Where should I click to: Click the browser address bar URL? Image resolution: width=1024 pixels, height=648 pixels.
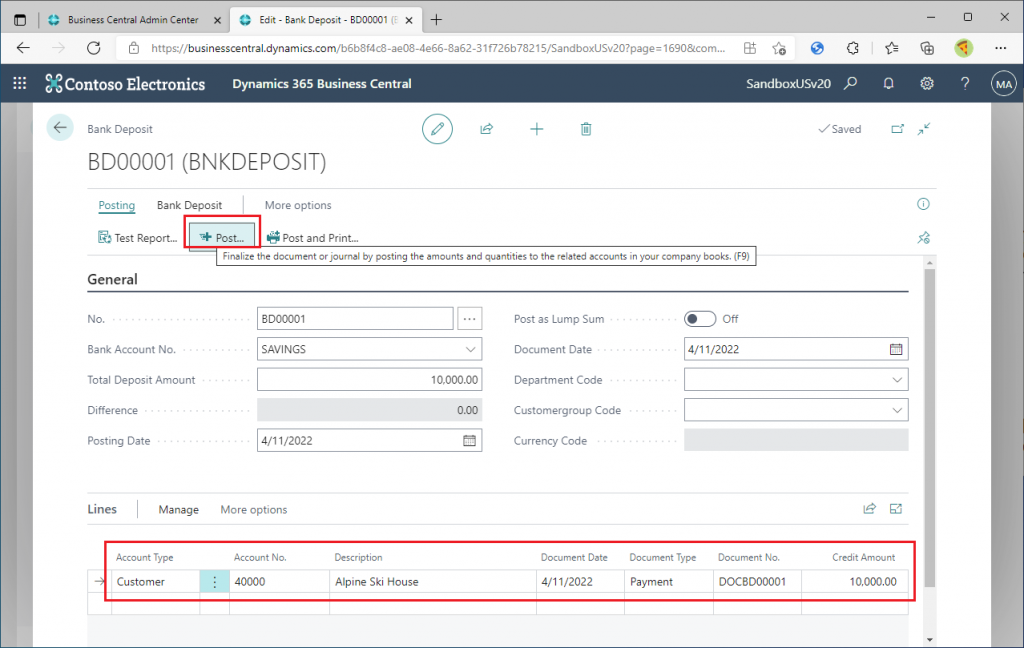pos(438,48)
